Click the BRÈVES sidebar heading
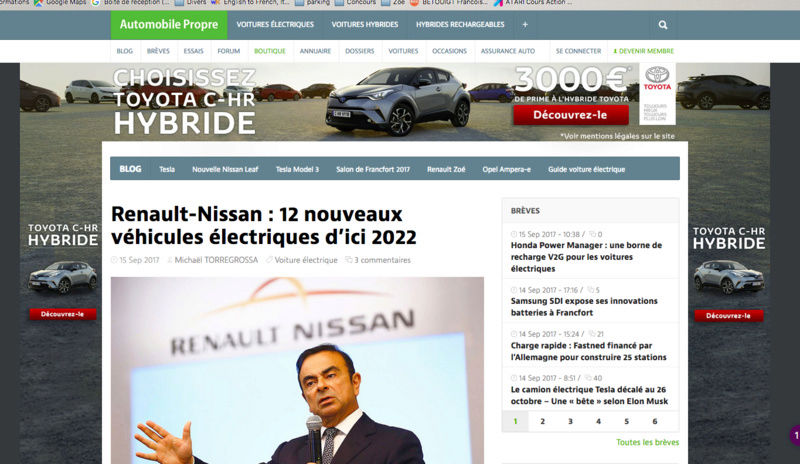800x464 pixels. point(525,210)
